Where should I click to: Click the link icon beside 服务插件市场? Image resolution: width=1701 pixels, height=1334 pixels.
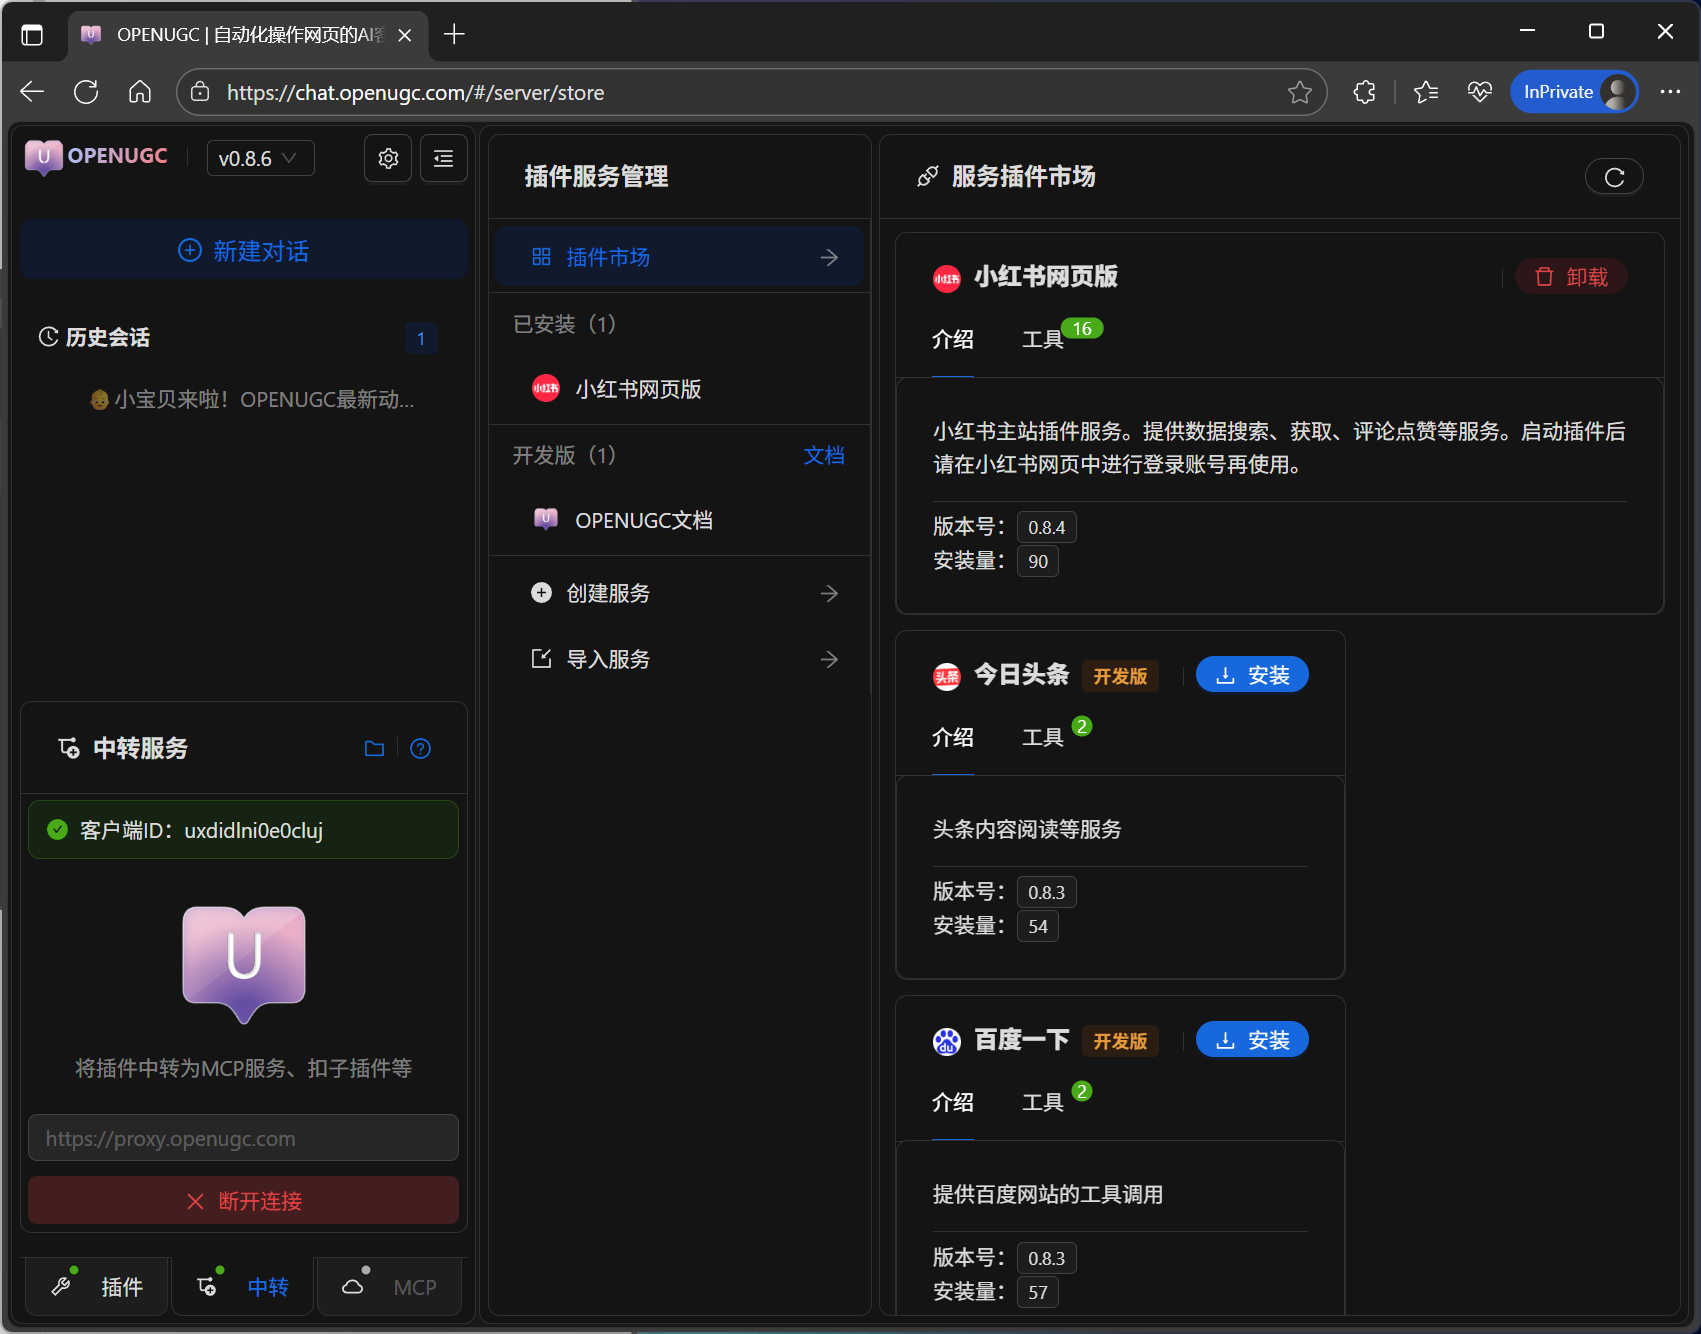(928, 176)
